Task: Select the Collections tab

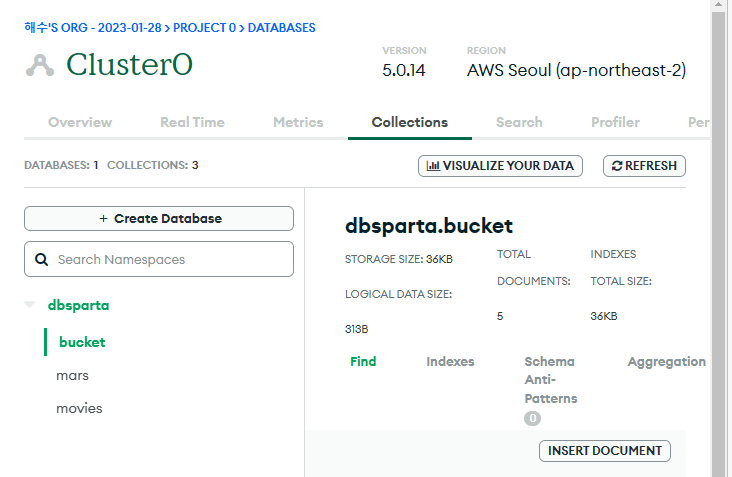Action: 410,122
